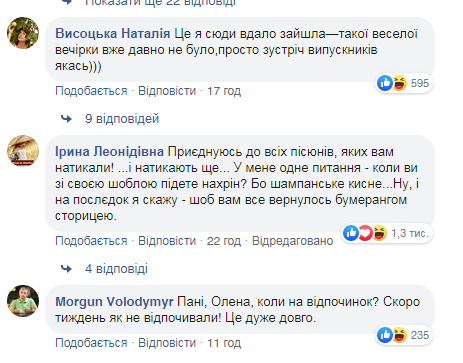The width and height of the screenshot is (463, 363).
Task: Expand the 9 відповідей replies thread
Action: pyautogui.click(x=122, y=119)
